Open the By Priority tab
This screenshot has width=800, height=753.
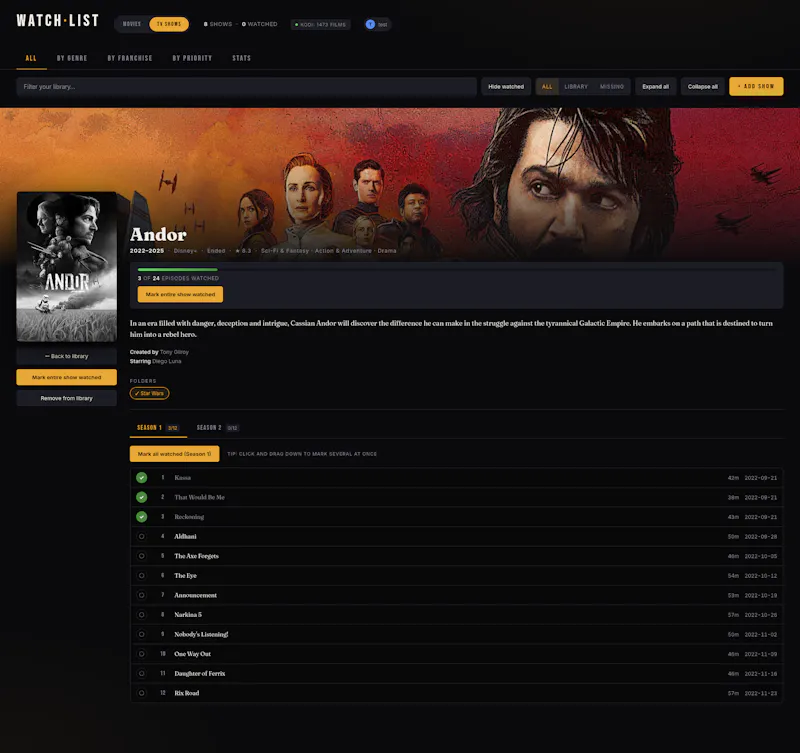[x=192, y=58]
